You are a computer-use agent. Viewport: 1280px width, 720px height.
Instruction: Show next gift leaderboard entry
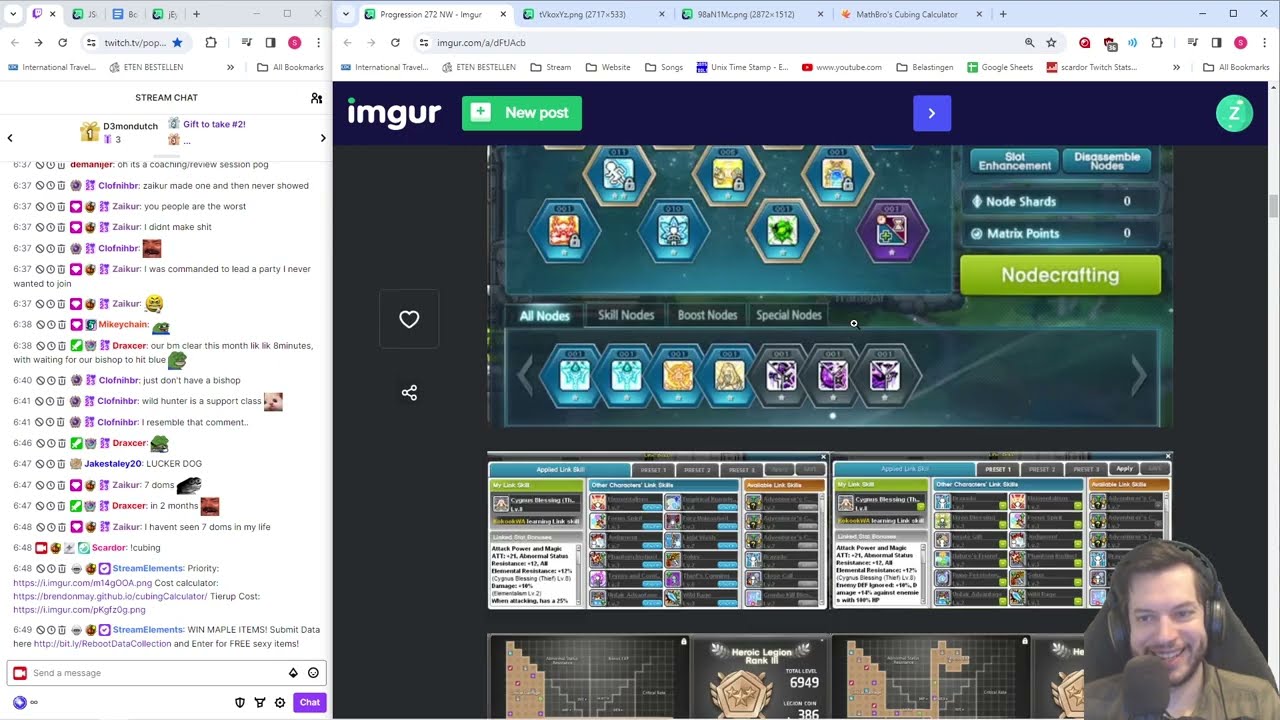point(323,138)
